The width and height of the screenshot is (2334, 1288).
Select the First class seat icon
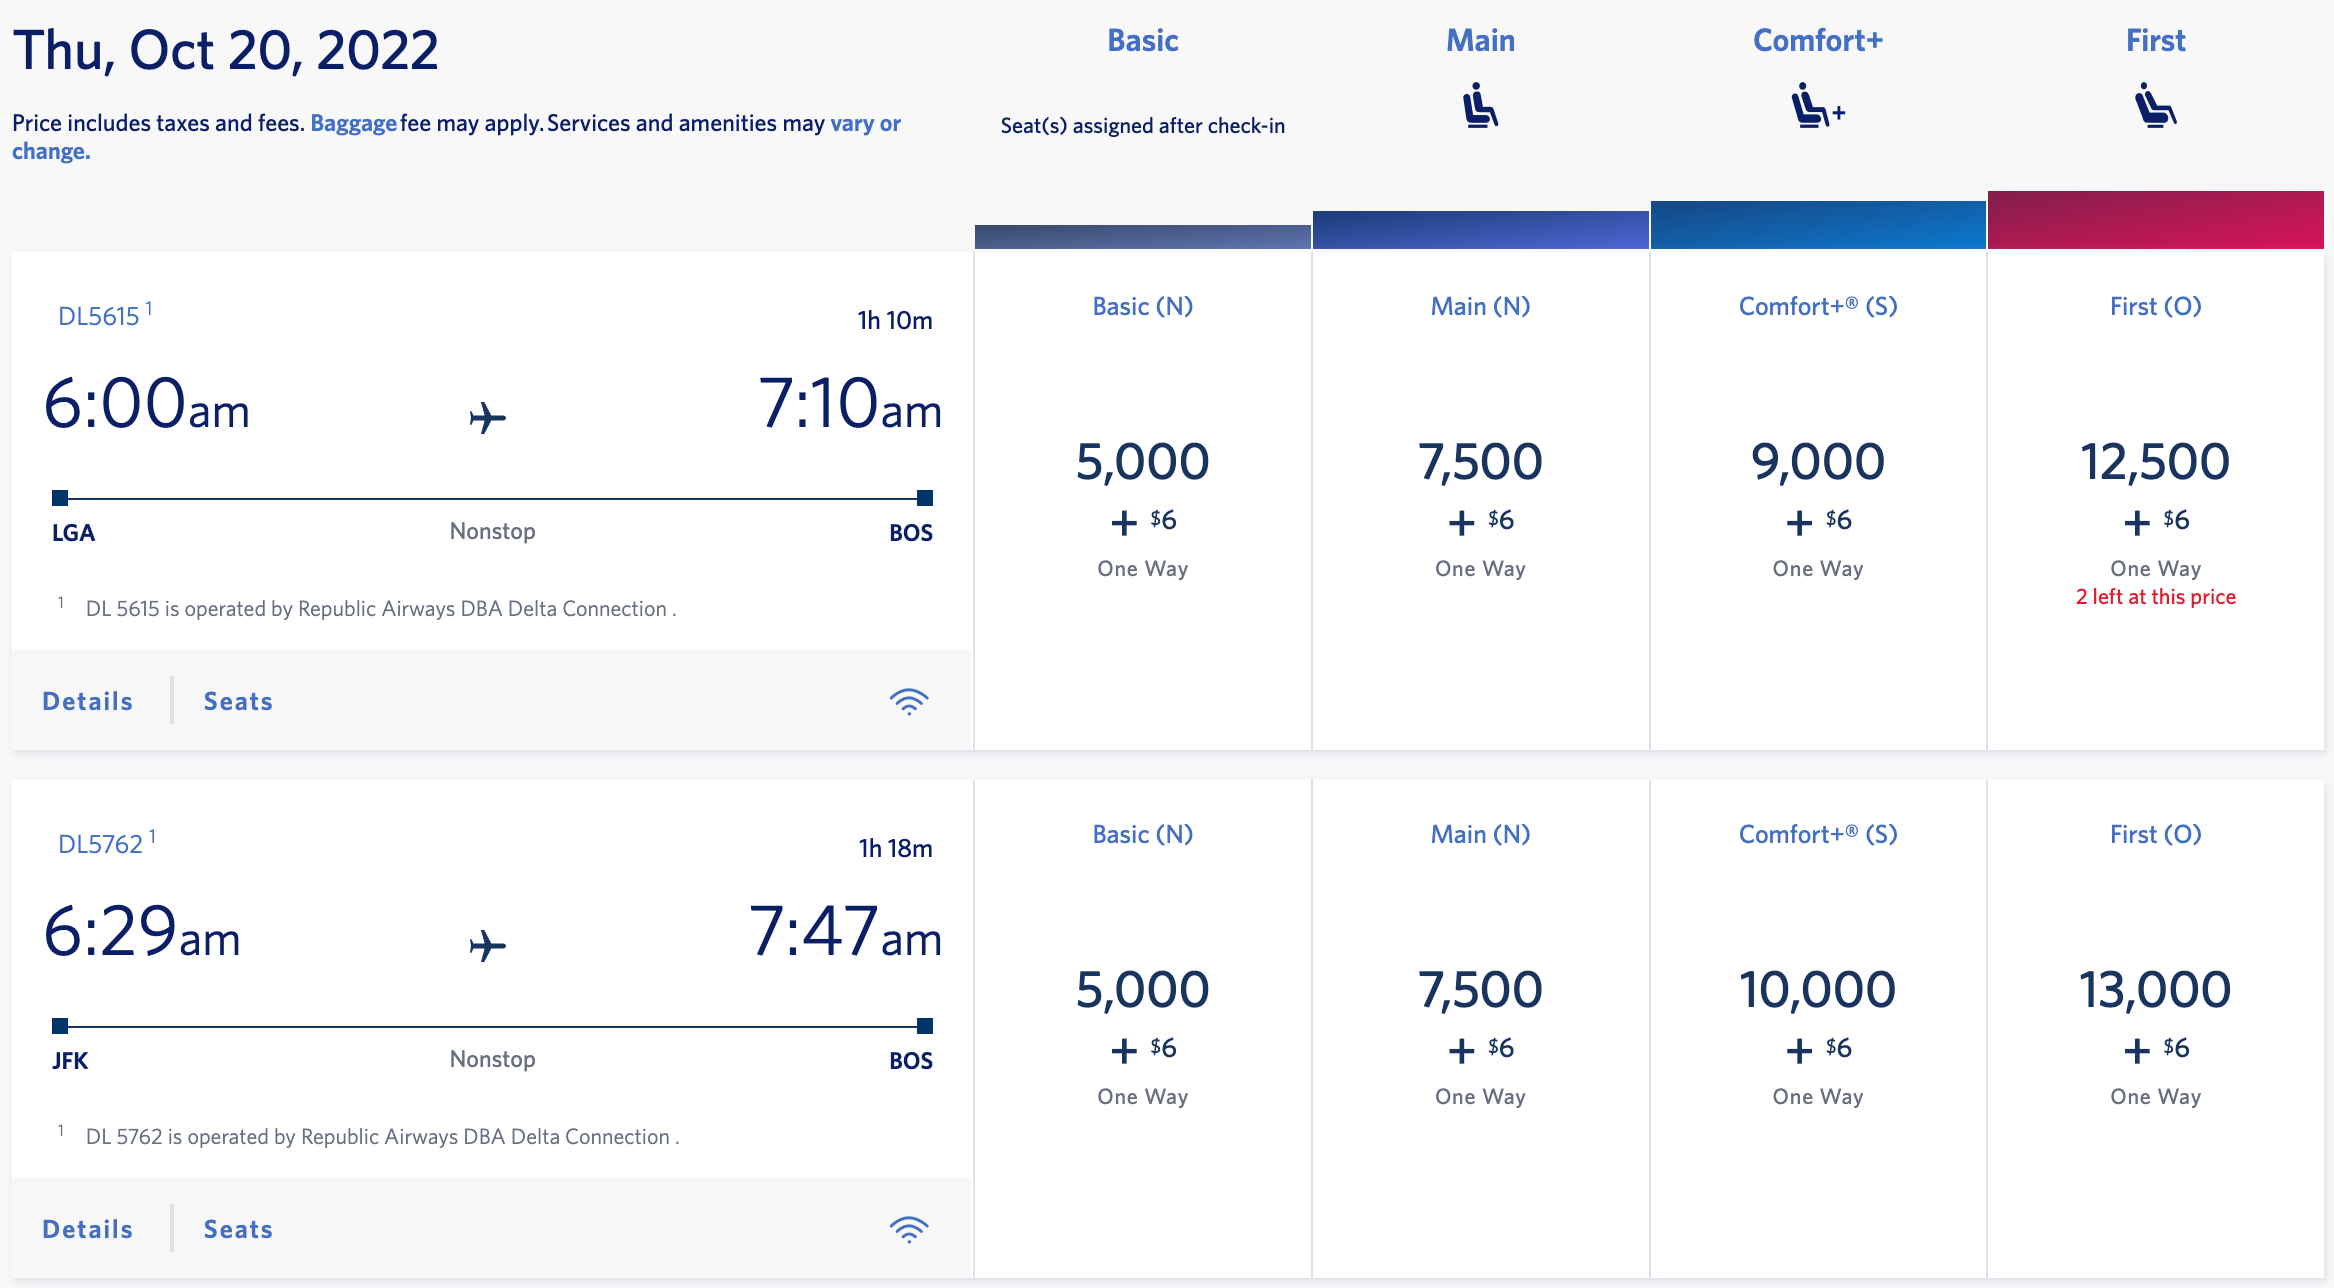pyautogui.click(x=2155, y=107)
